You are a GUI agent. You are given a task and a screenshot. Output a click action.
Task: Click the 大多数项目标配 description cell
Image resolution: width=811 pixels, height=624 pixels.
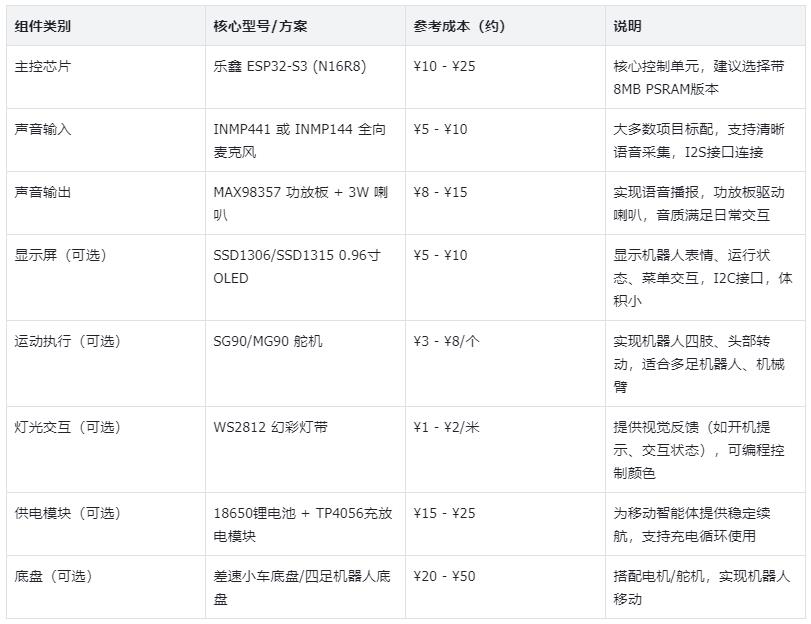pyautogui.click(x=705, y=140)
